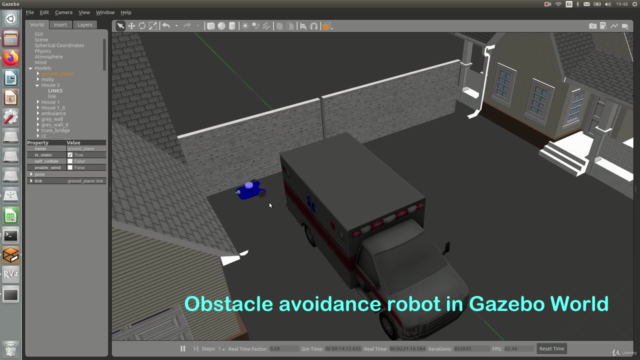Expand the moby model
This screenshot has width=640, height=360.
tap(38, 80)
